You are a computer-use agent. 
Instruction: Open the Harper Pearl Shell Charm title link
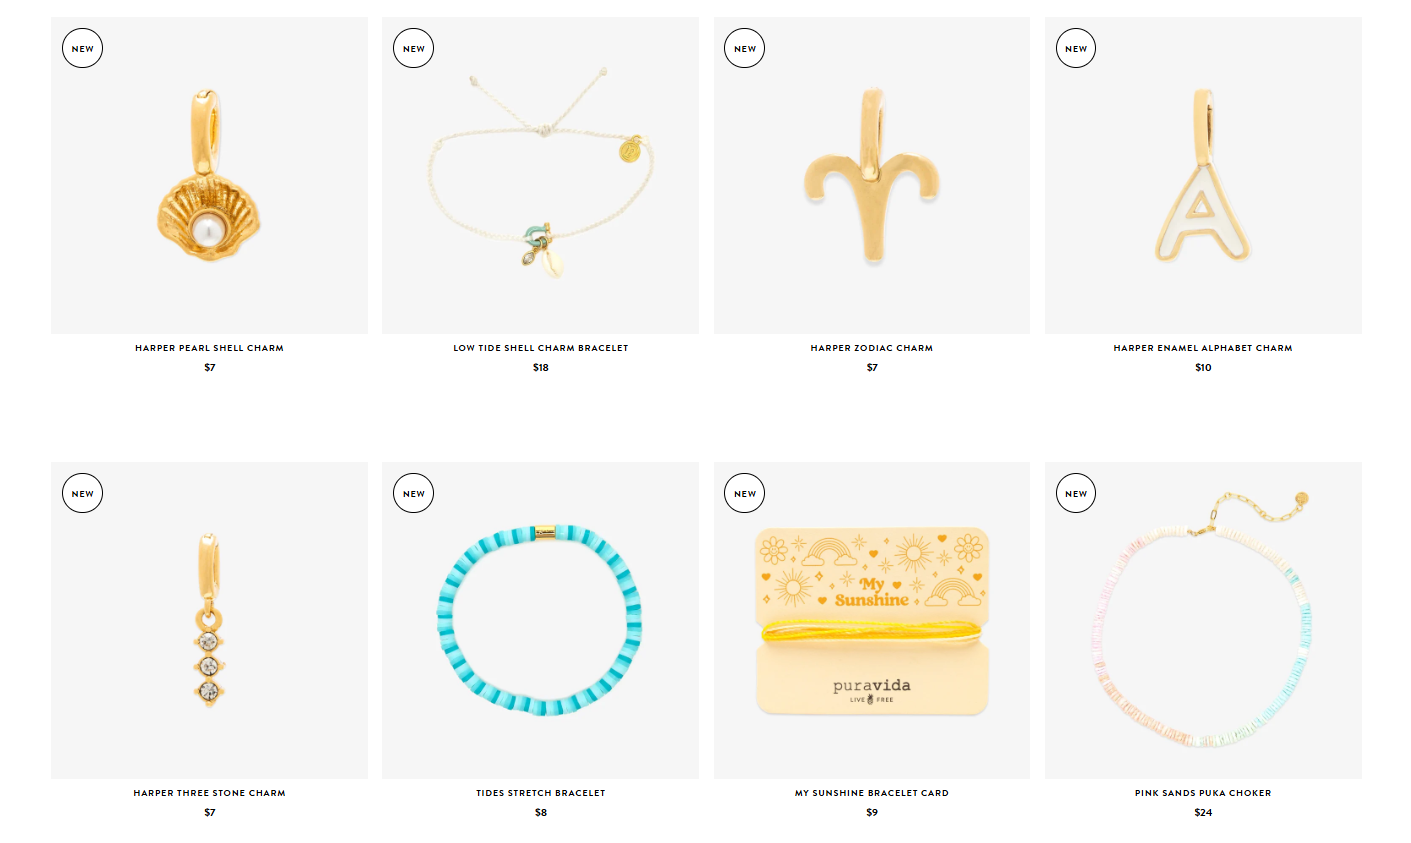click(x=209, y=348)
